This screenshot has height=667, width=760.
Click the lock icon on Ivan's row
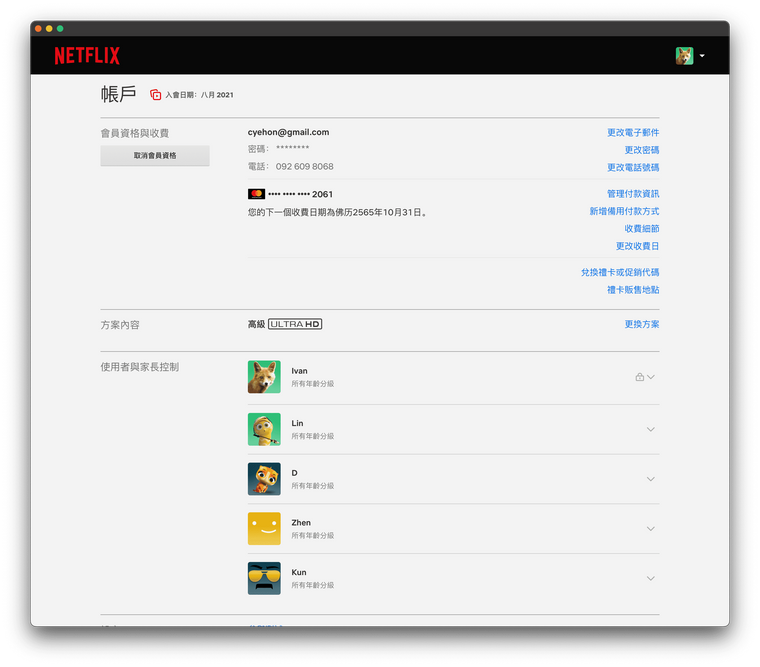tap(640, 377)
